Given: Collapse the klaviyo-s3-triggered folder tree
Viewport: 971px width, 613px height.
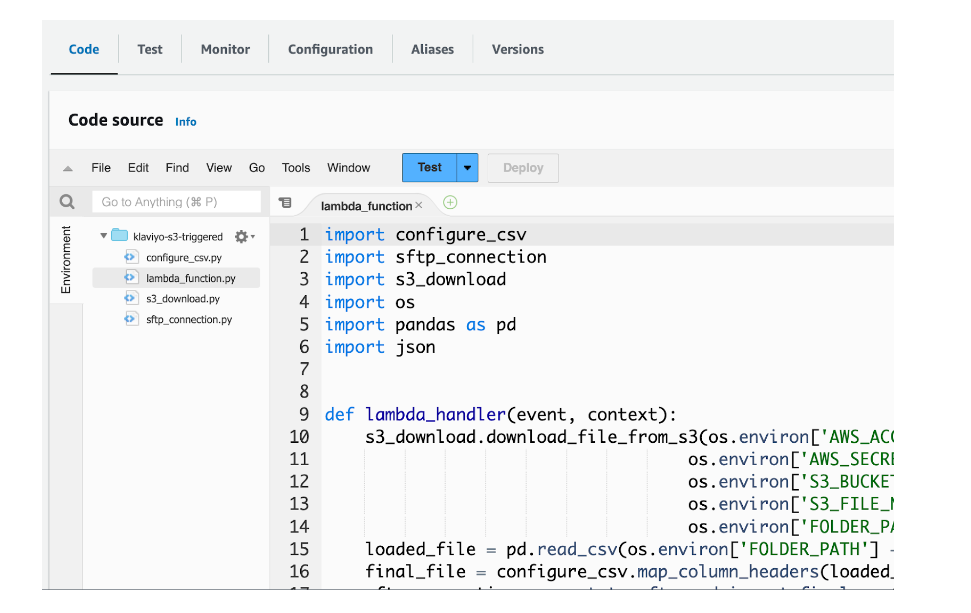Looking at the screenshot, I should click(103, 237).
